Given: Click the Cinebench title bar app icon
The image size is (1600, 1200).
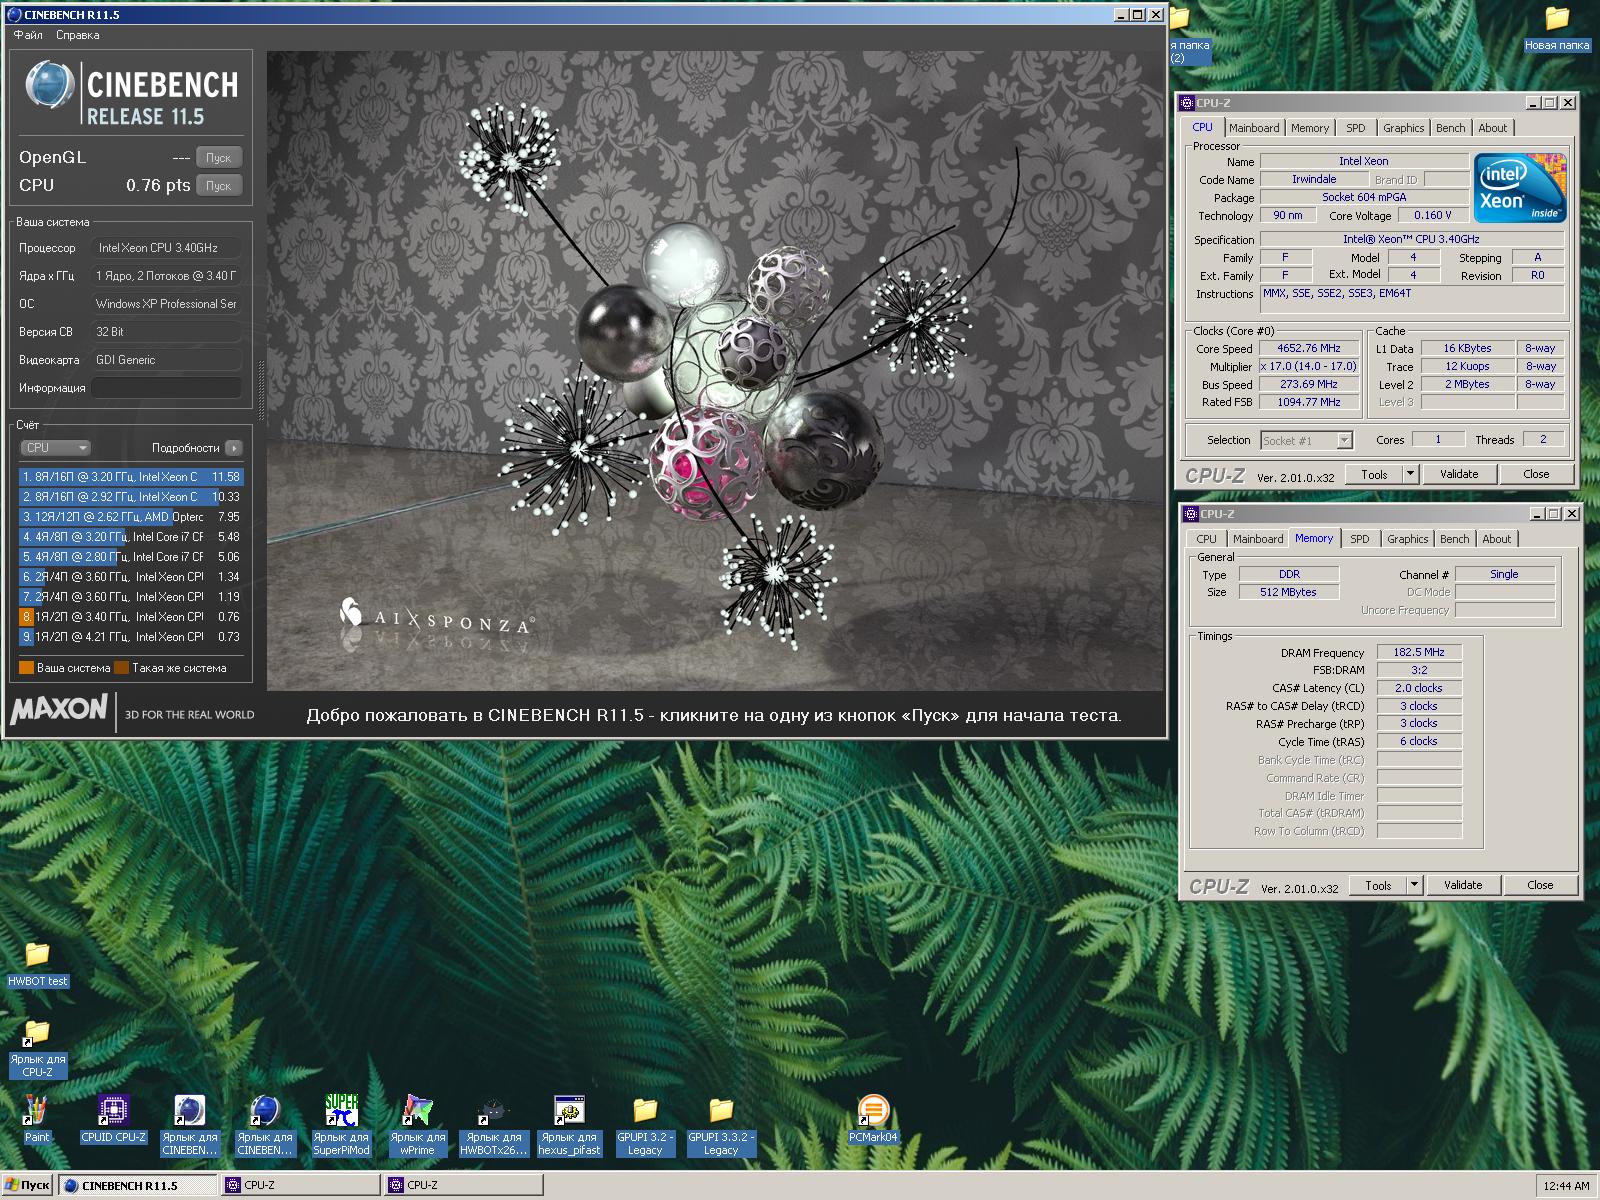Looking at the screenshot, I should [14, 14].
